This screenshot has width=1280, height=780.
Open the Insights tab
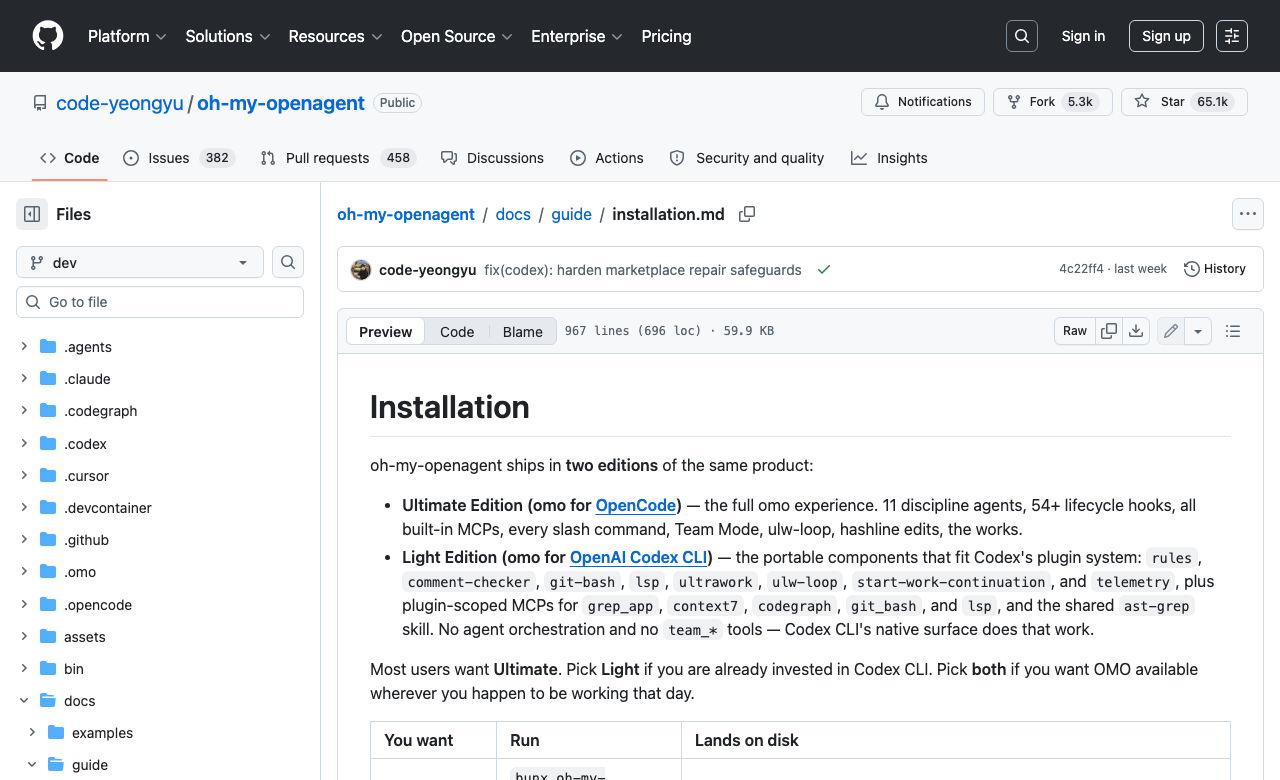890,158
